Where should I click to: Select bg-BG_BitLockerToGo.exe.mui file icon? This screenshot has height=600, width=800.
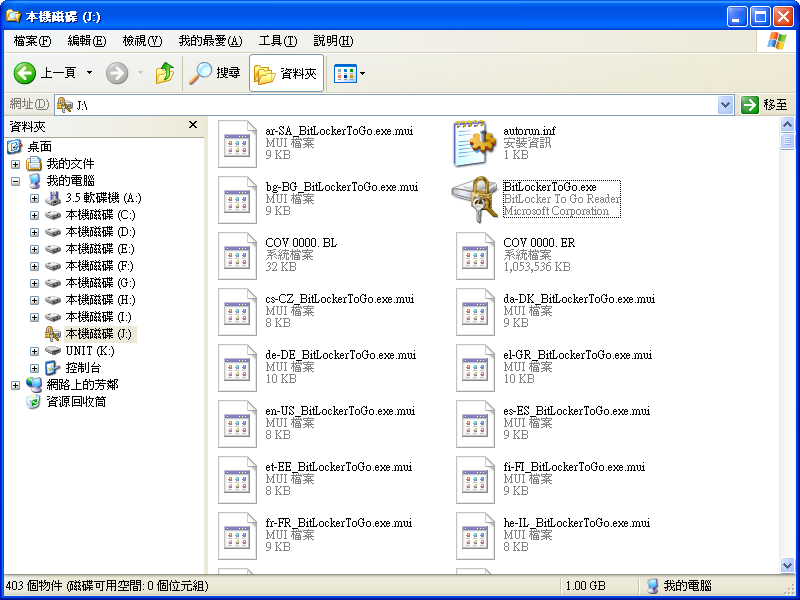pos(237,200)
